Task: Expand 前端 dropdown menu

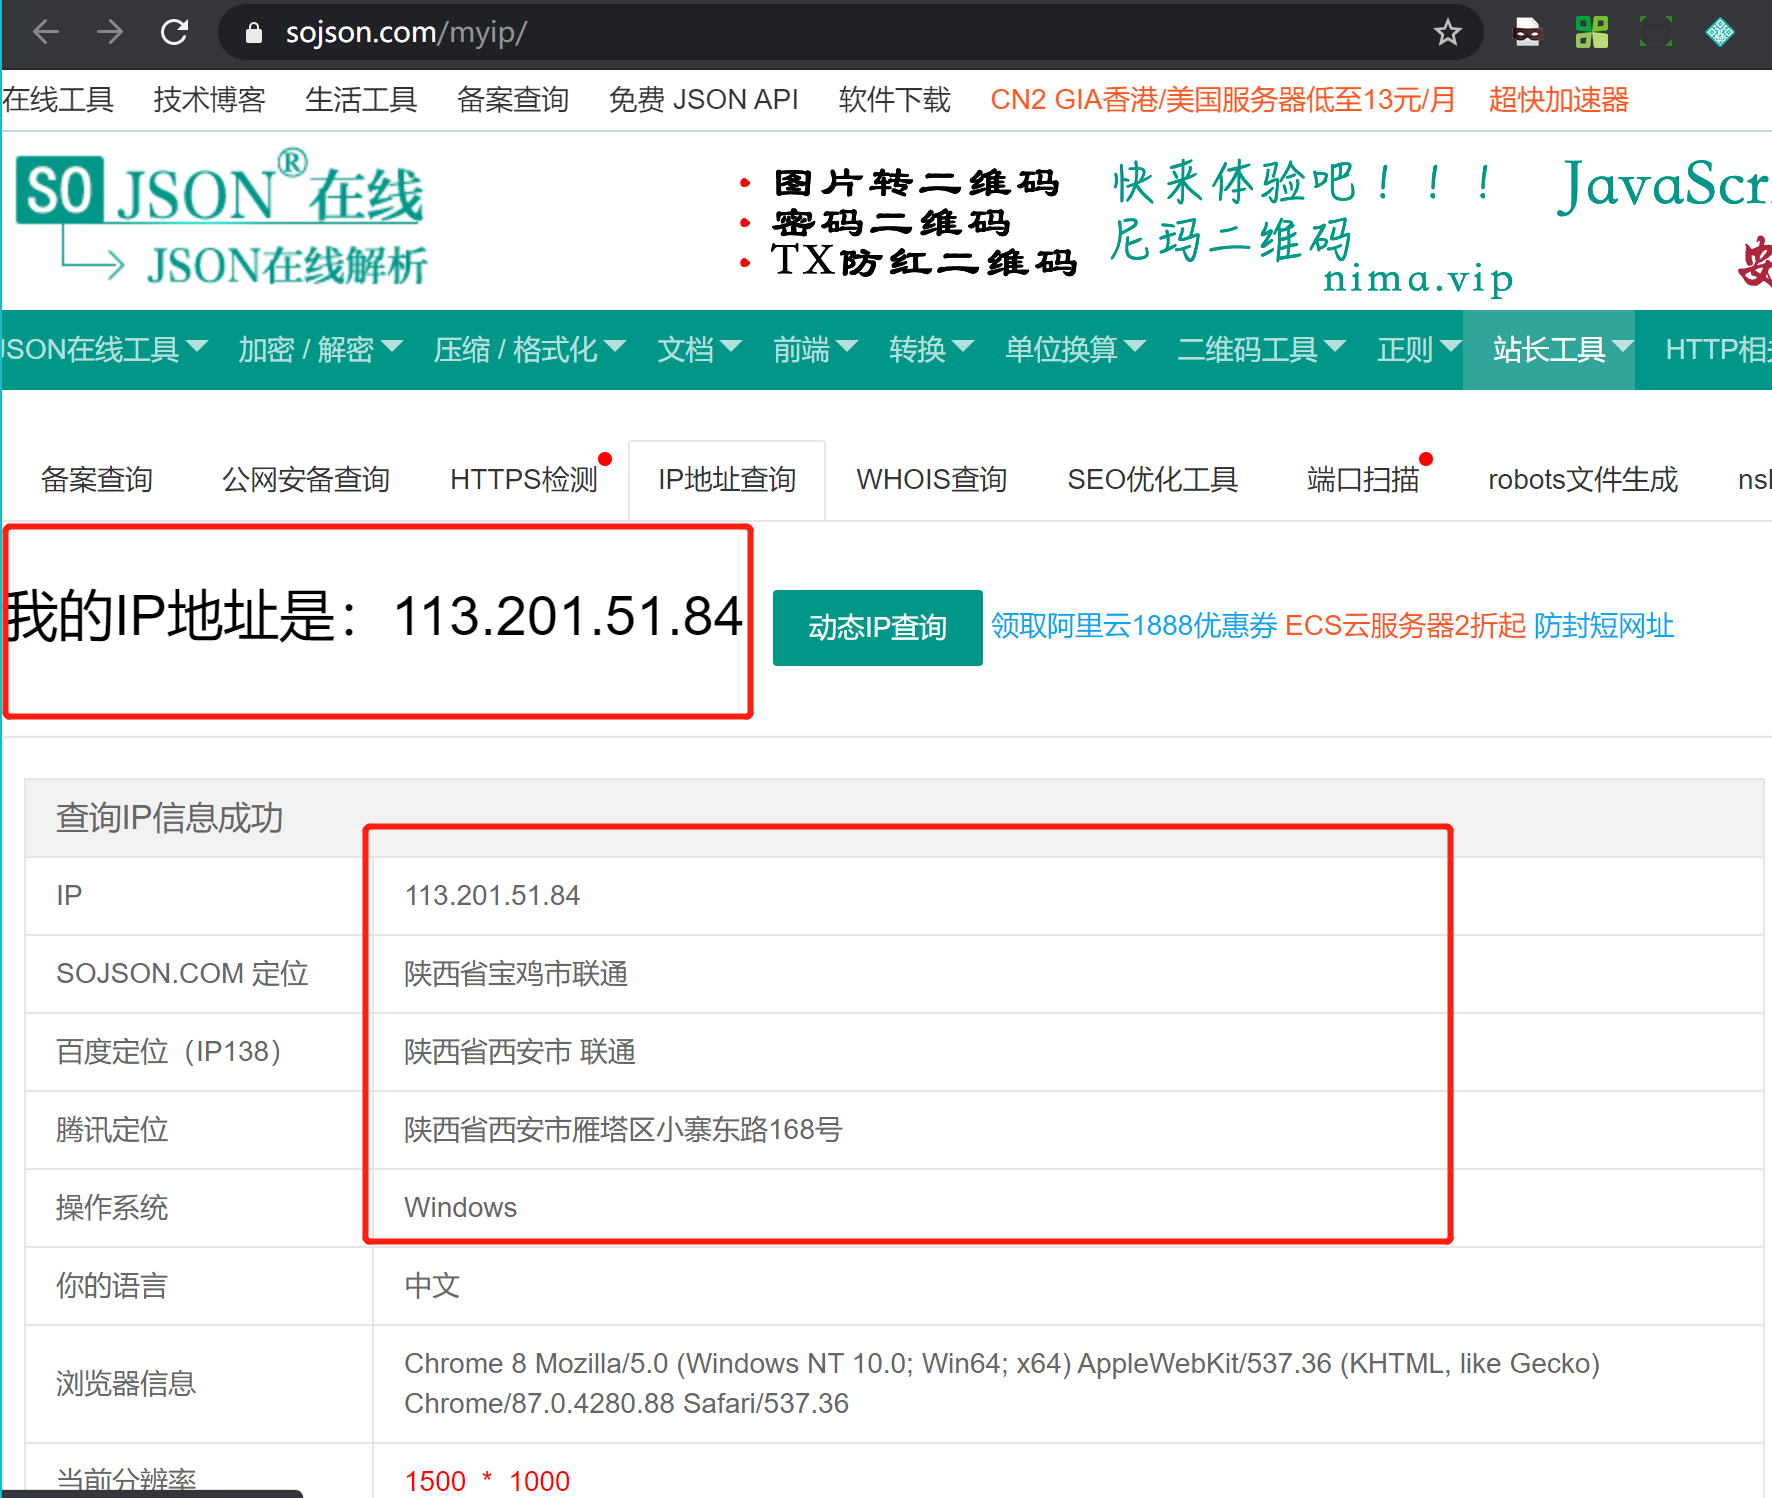Action: click(815, 349)
